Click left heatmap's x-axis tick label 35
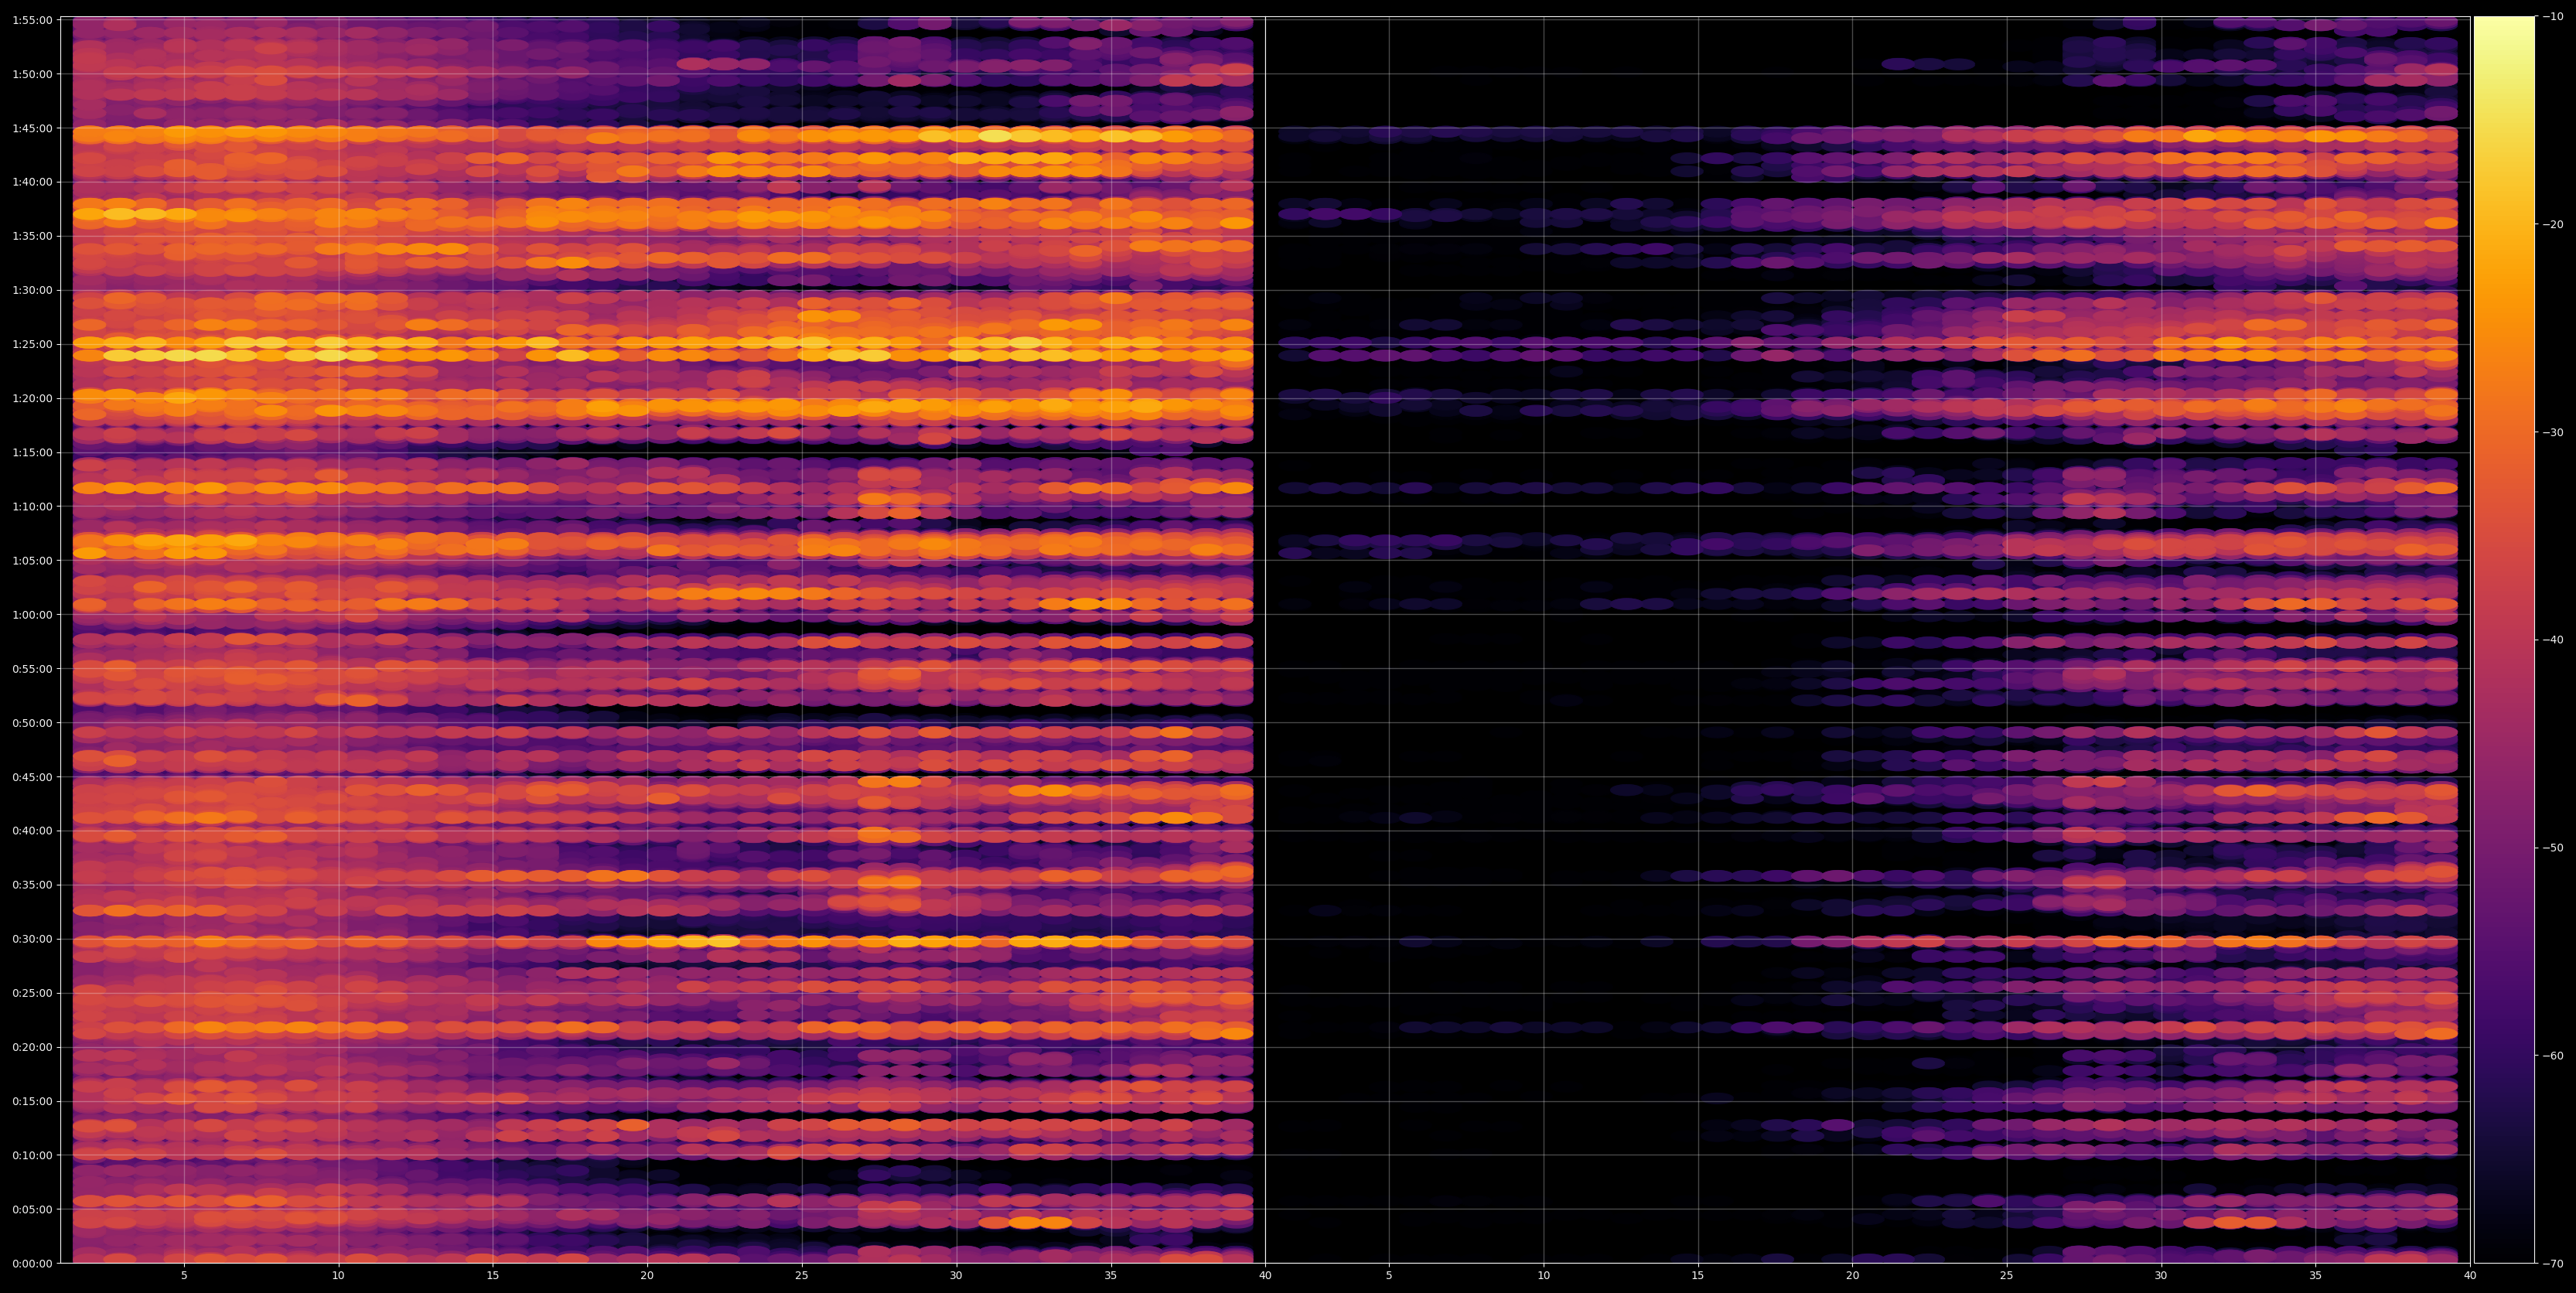2576x1293 pixels. (1111, 1275)
